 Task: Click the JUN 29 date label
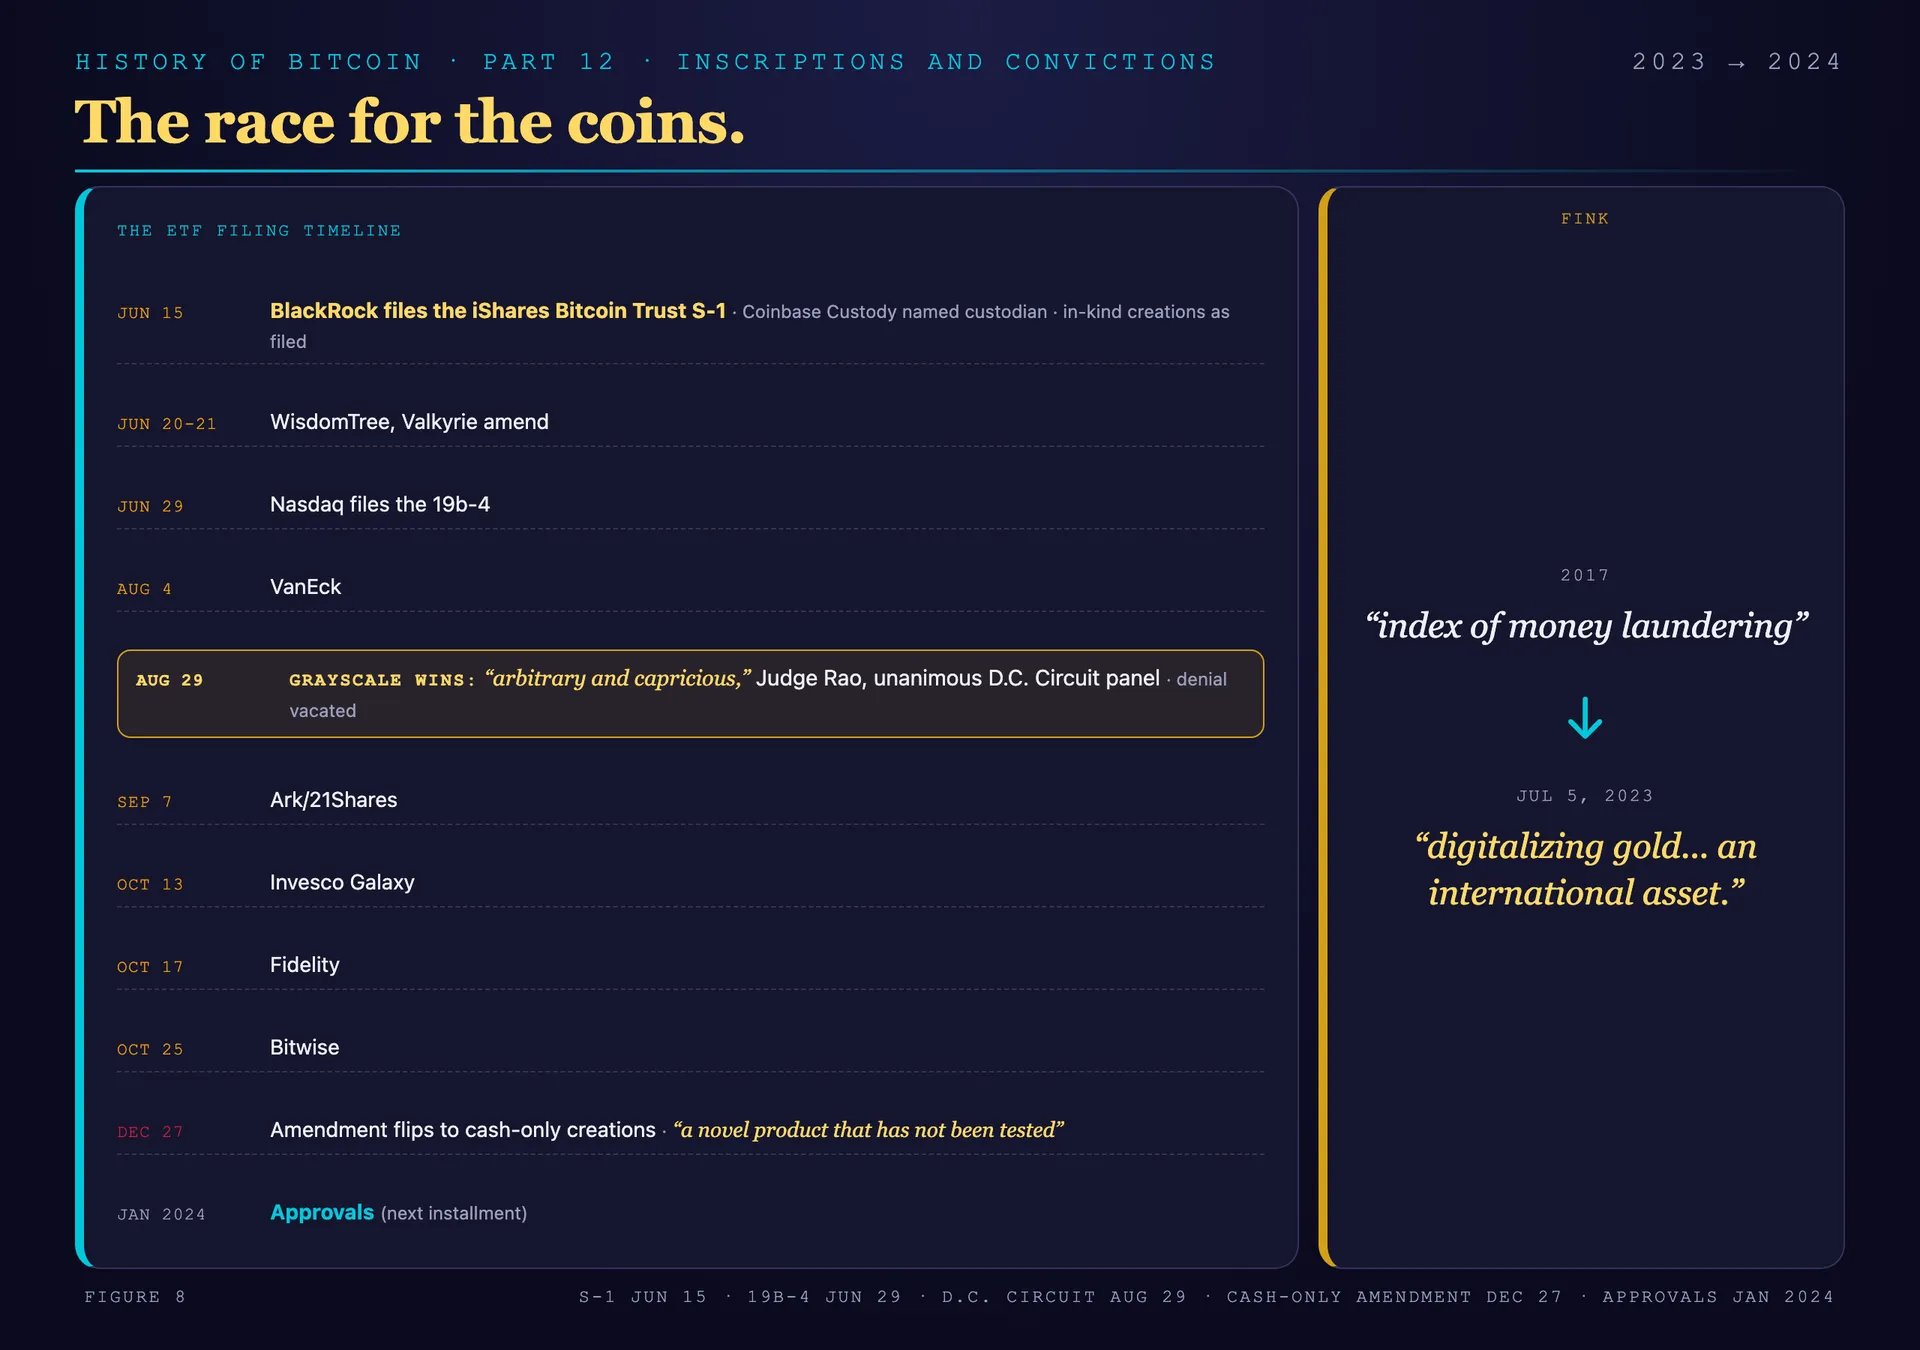150,507
